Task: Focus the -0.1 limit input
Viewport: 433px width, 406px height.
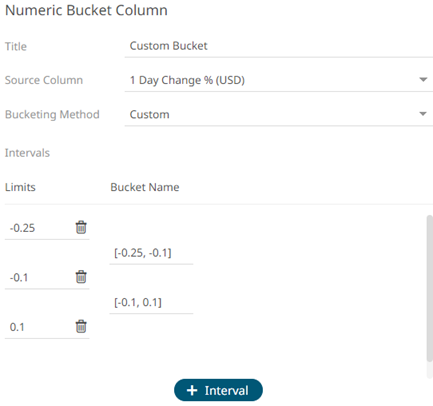Action: (39, 277)
